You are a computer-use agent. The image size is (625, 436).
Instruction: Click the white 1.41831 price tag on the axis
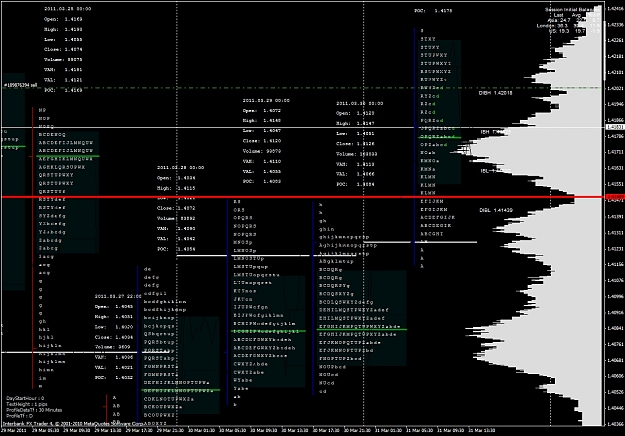point(615,127)
